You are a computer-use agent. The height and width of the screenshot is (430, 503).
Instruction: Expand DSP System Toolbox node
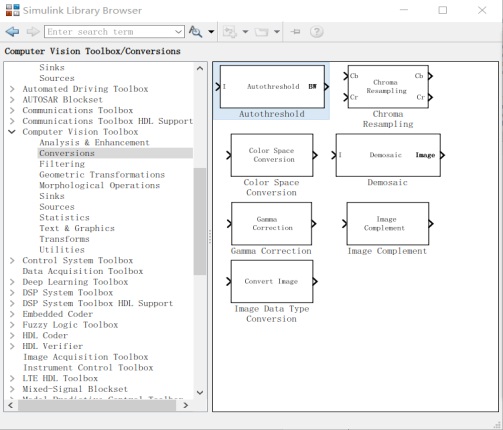pyautogui.click(x=12, y=293)
